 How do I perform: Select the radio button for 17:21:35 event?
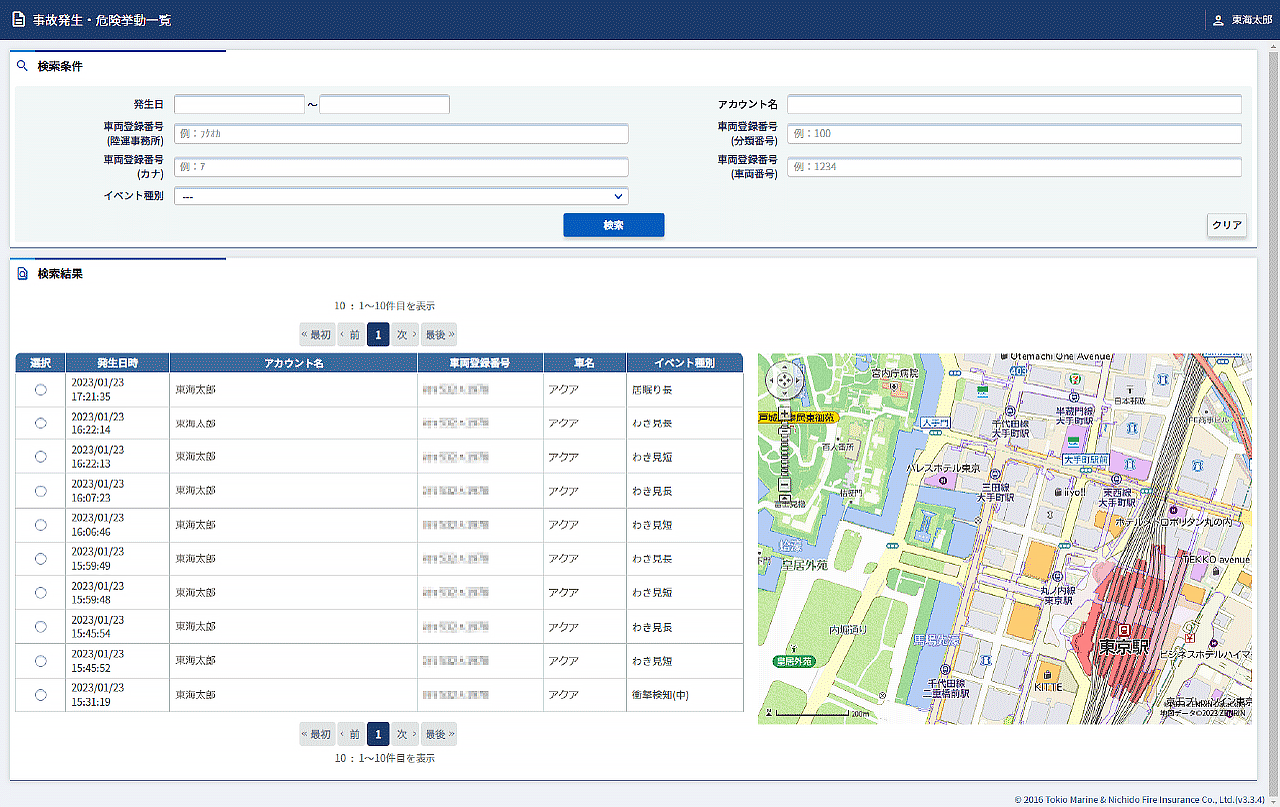(x=41, y=390)
